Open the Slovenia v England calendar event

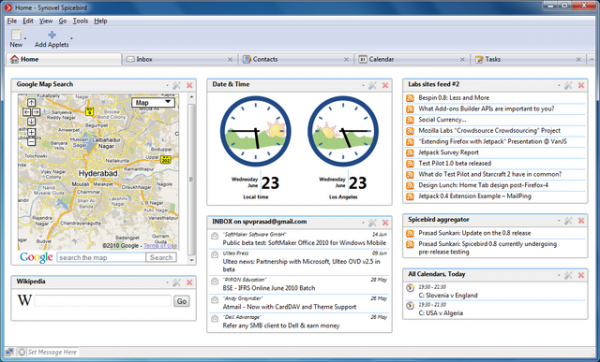(448, 295)
